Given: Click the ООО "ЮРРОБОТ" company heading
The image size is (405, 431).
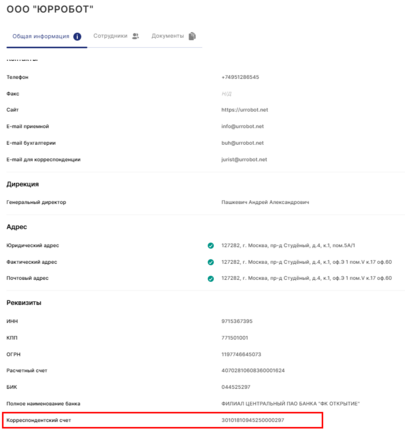Looking at the screenshot, I should tap(50, 9).
